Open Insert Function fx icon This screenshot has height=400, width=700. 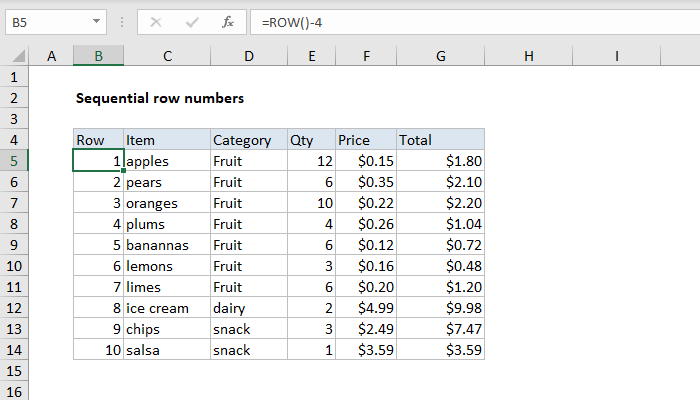228,22
